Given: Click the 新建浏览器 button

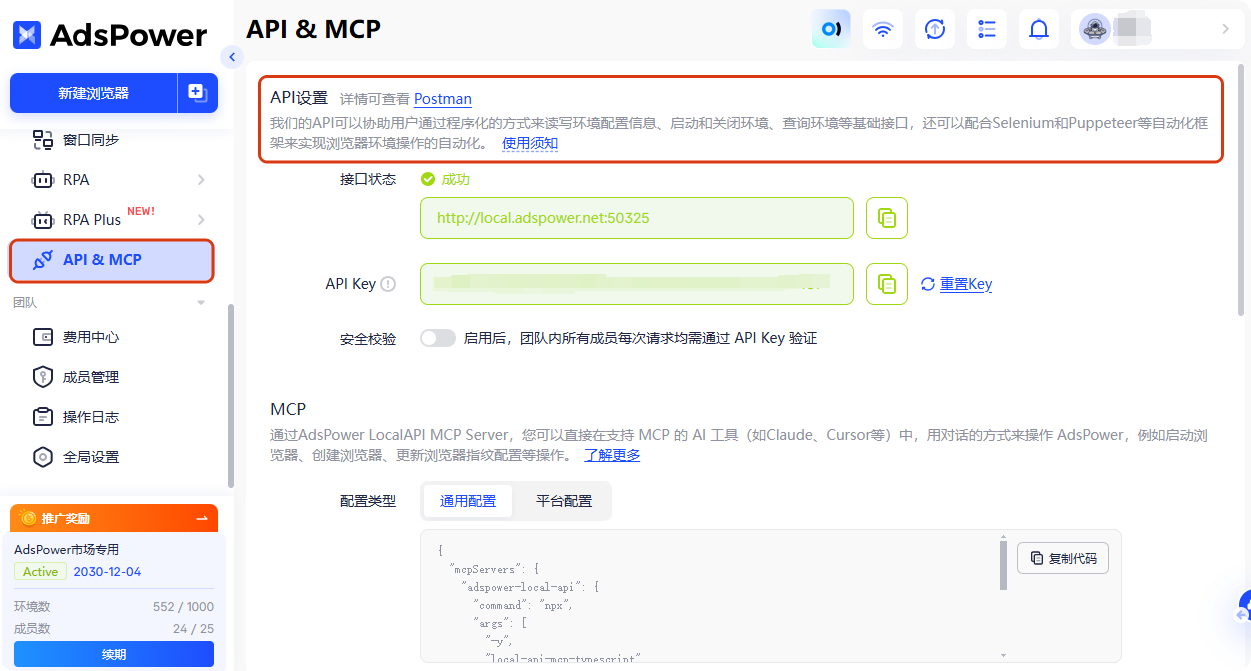Looking at the screenshot, I should (93, 93).
